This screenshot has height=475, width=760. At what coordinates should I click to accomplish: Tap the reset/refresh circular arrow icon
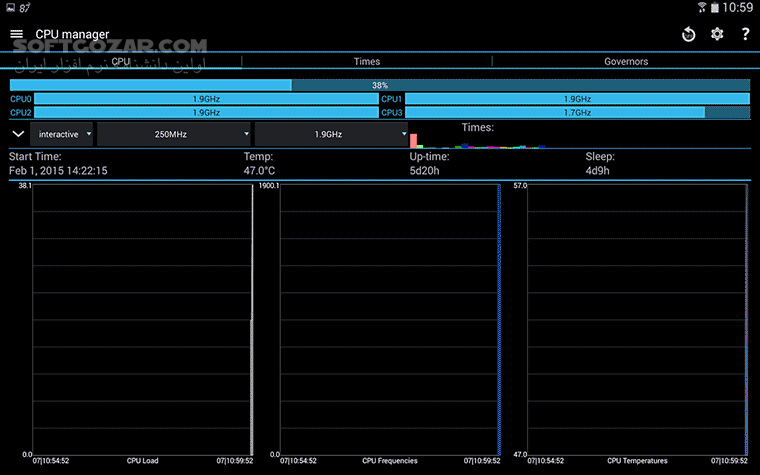pyautogui.click(x=689, y=35)
